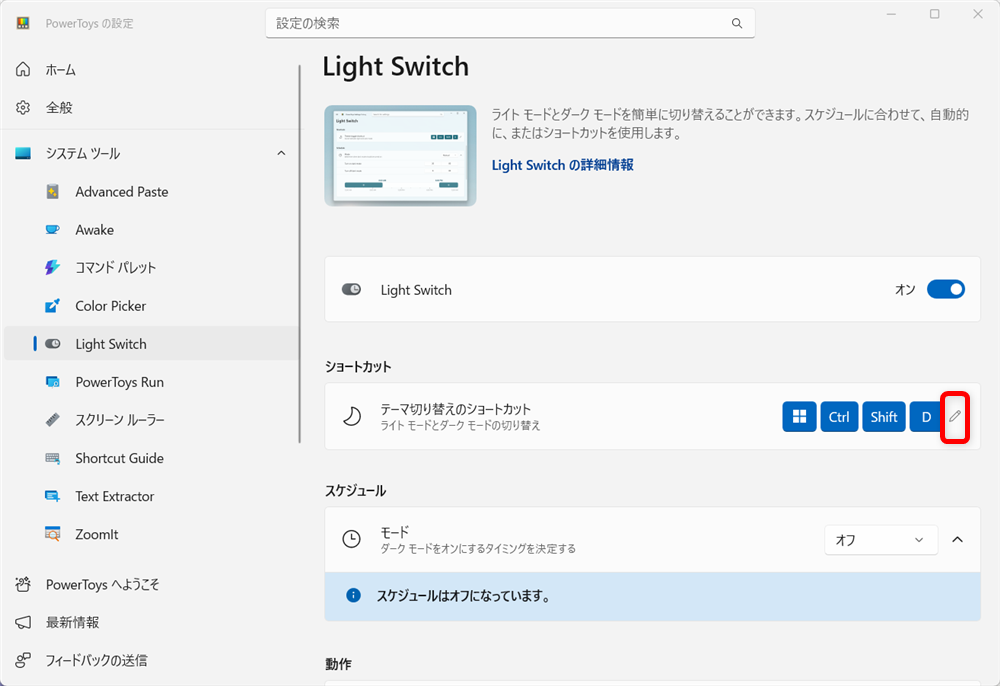Select Color Picker in the sidebar

[x=112, y=305]
